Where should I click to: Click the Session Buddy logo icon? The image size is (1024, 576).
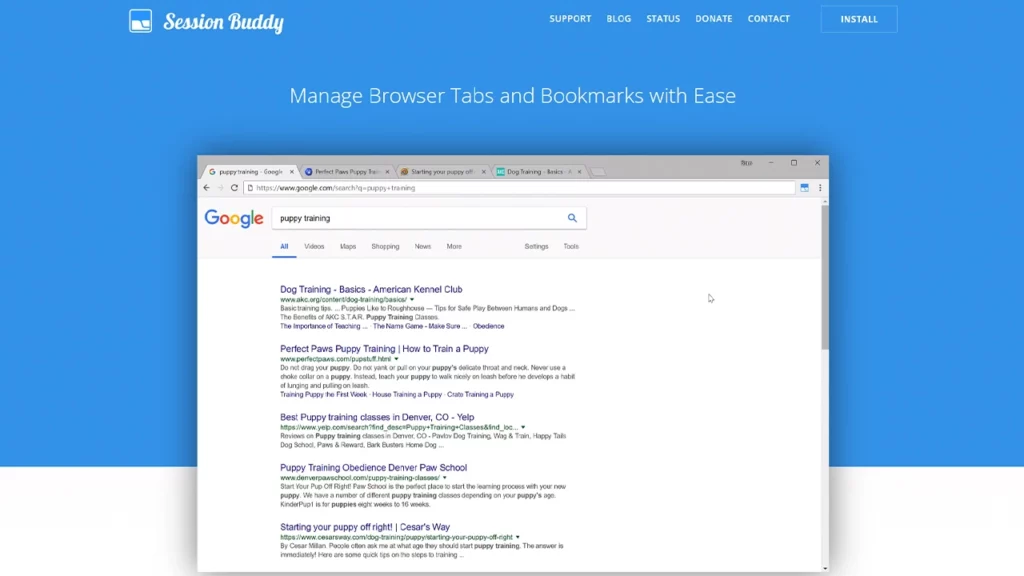140,21
